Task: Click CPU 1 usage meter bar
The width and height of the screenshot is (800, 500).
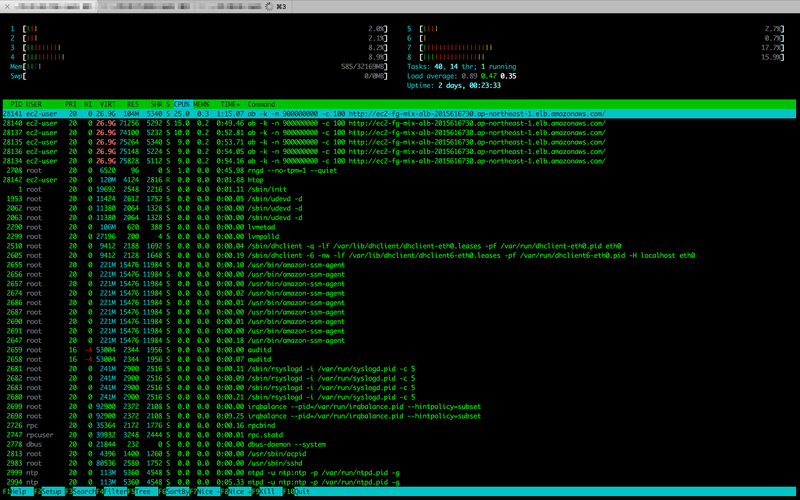Action: coord(205,29)
